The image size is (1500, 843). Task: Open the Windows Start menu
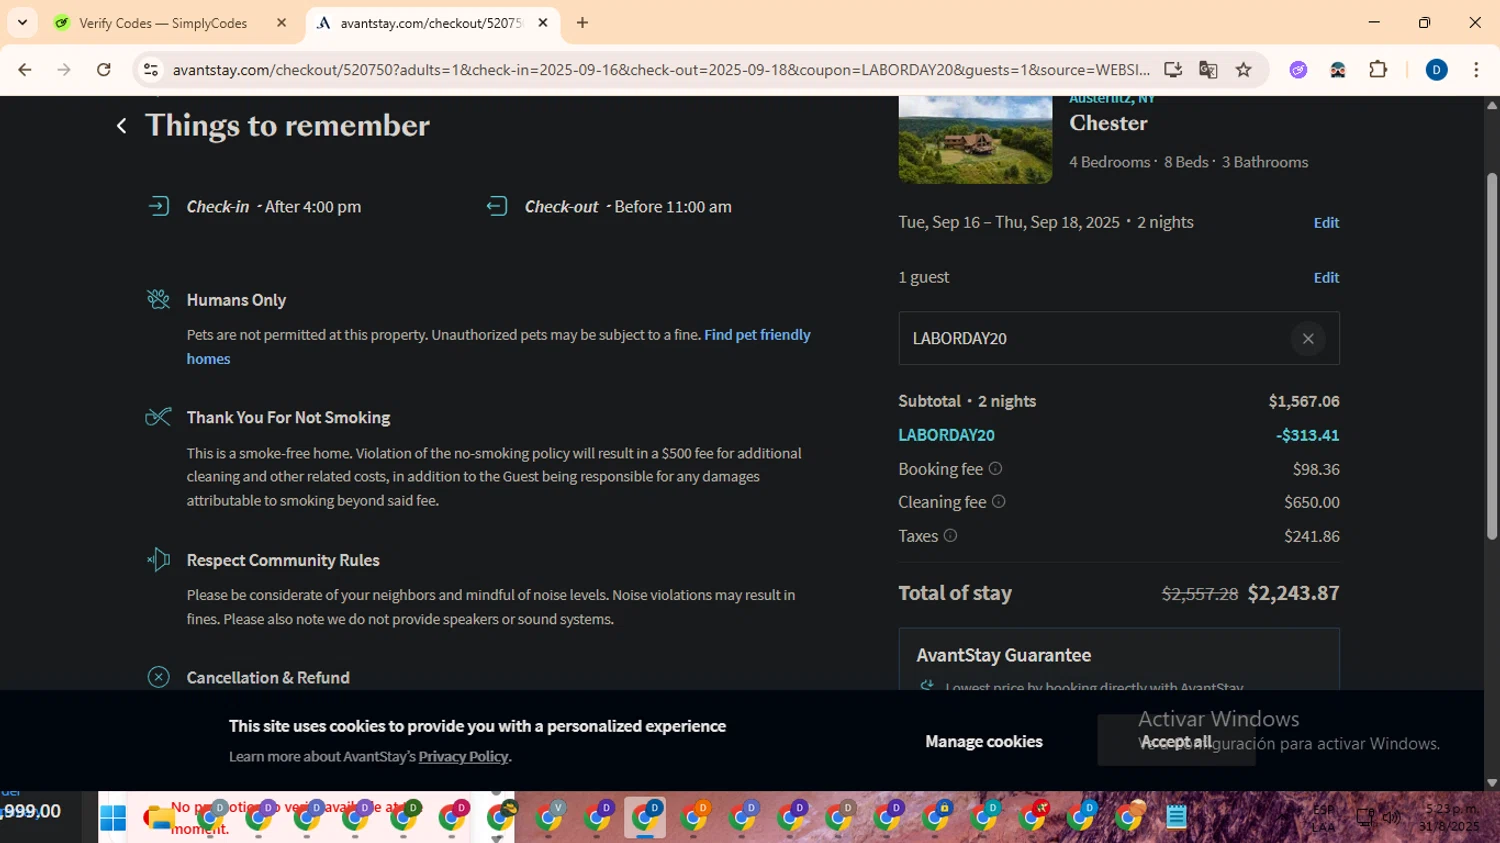[113, 818]
